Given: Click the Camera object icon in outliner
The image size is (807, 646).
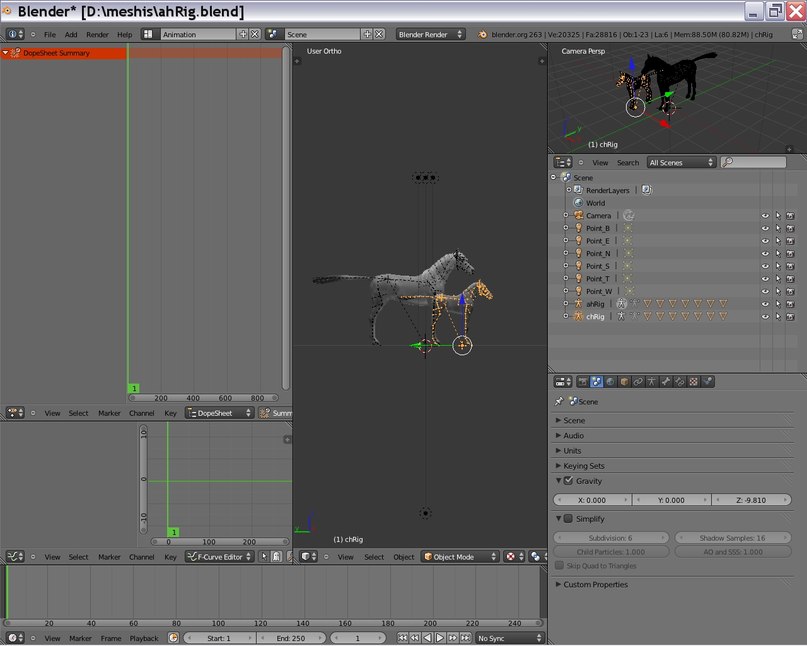Looking at the screenshot, I should tap(577, 216).
